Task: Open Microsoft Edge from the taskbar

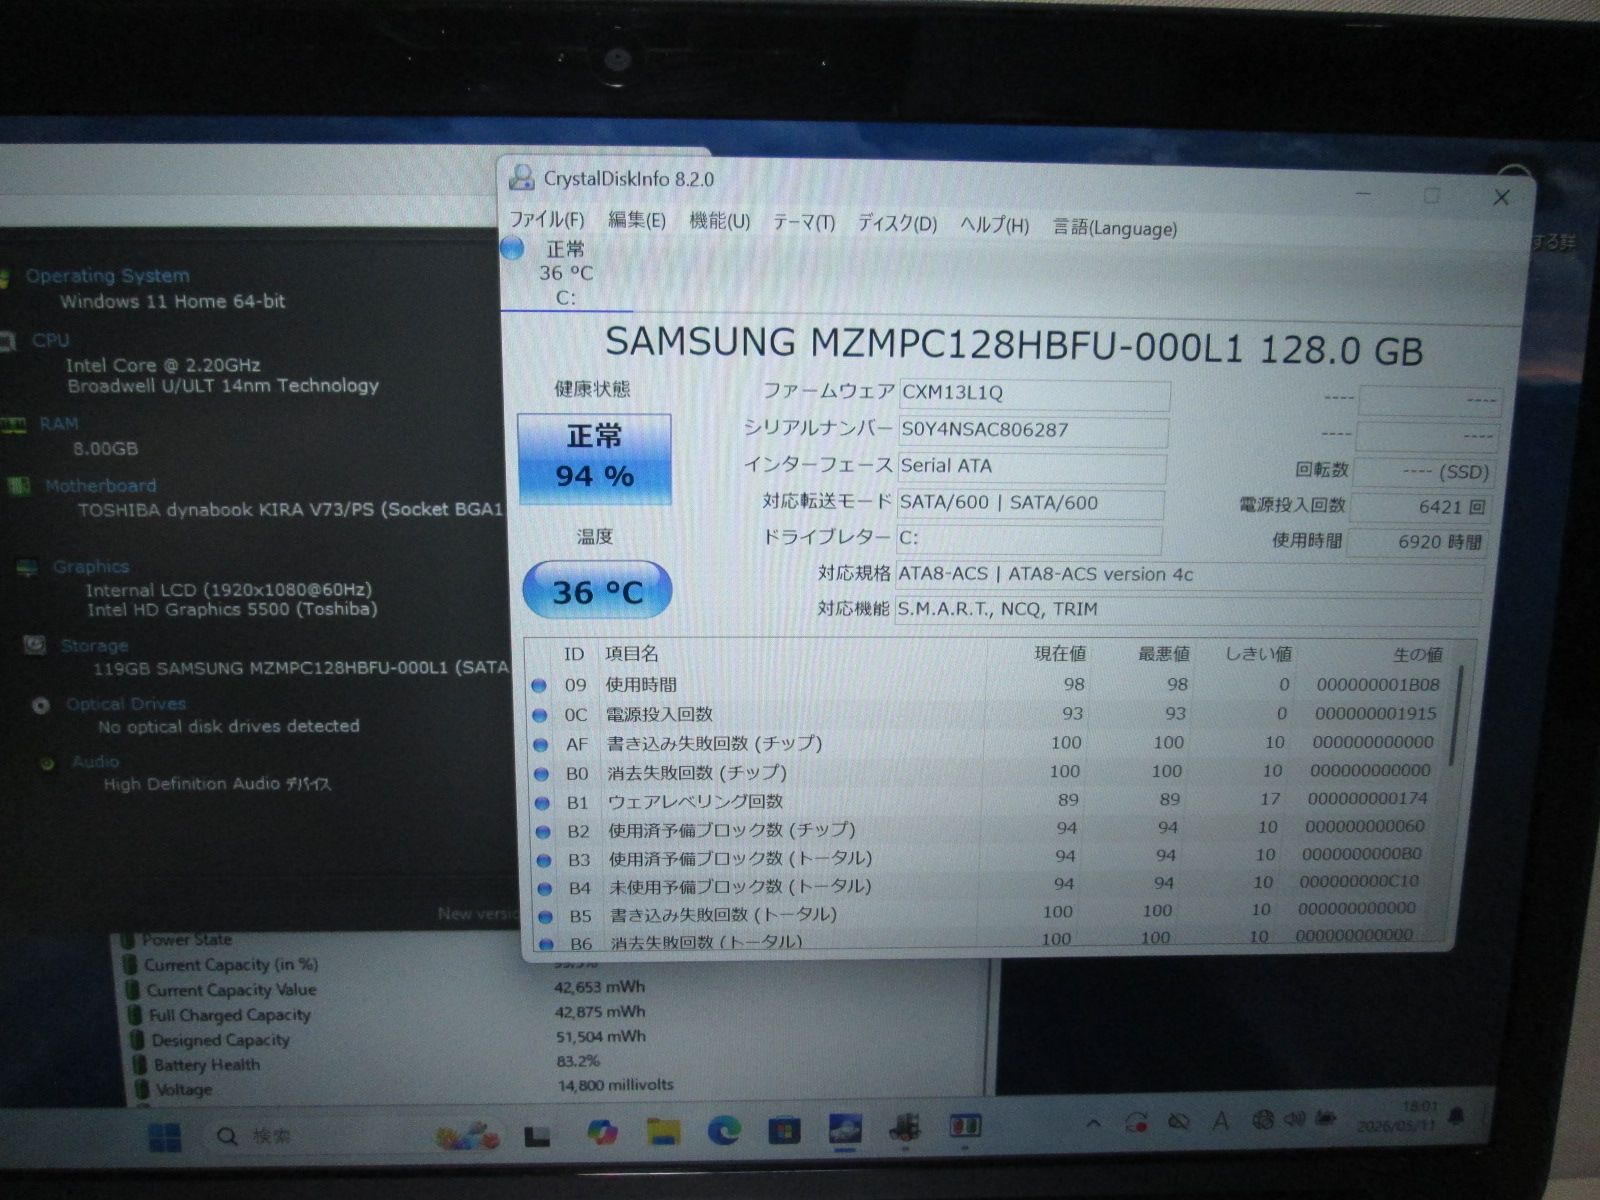Action: pos(724,1131)
